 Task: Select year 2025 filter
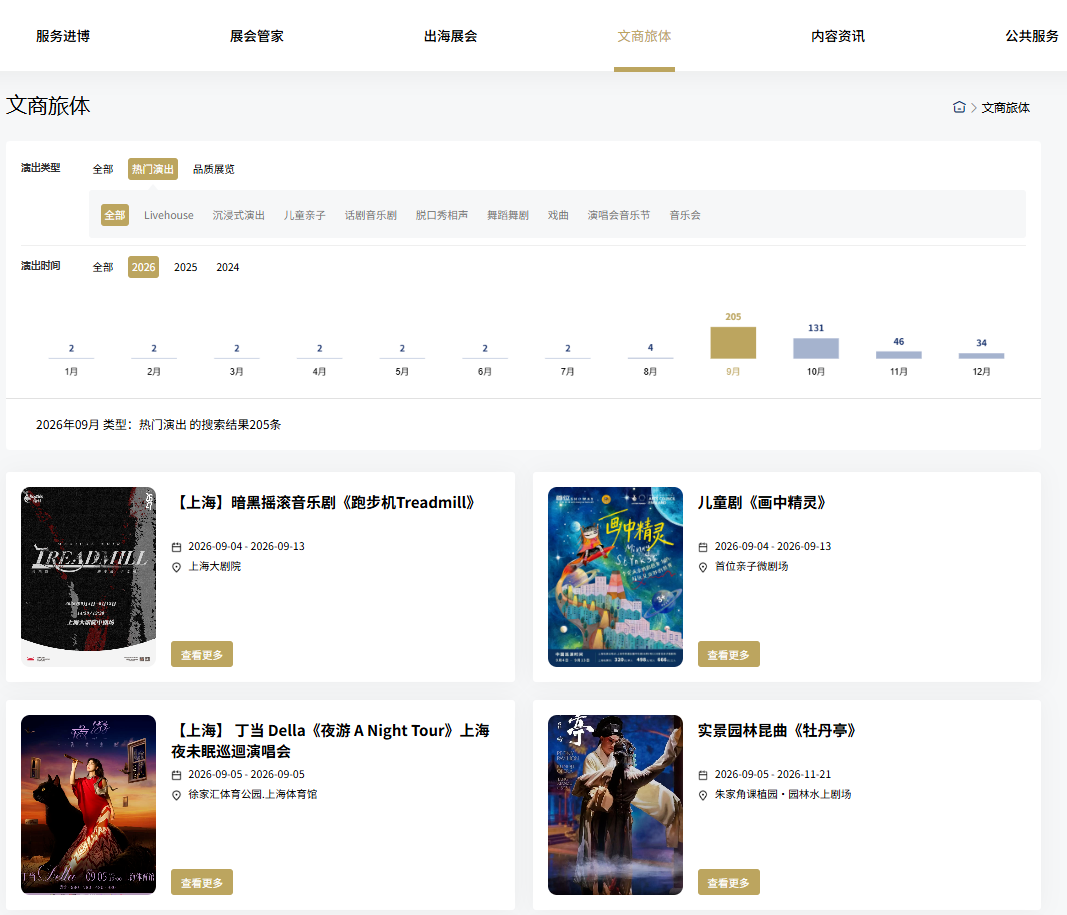[x=186, y=267]
